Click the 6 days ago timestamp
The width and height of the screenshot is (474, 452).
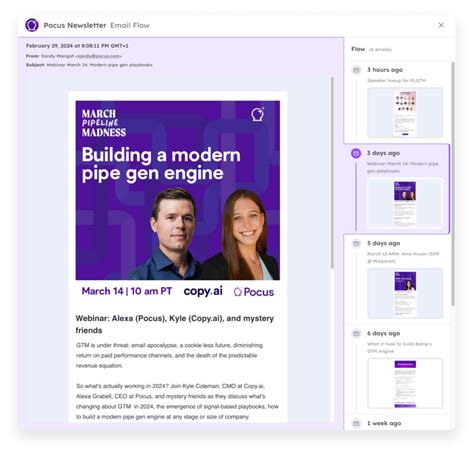[x=384, y=333]
